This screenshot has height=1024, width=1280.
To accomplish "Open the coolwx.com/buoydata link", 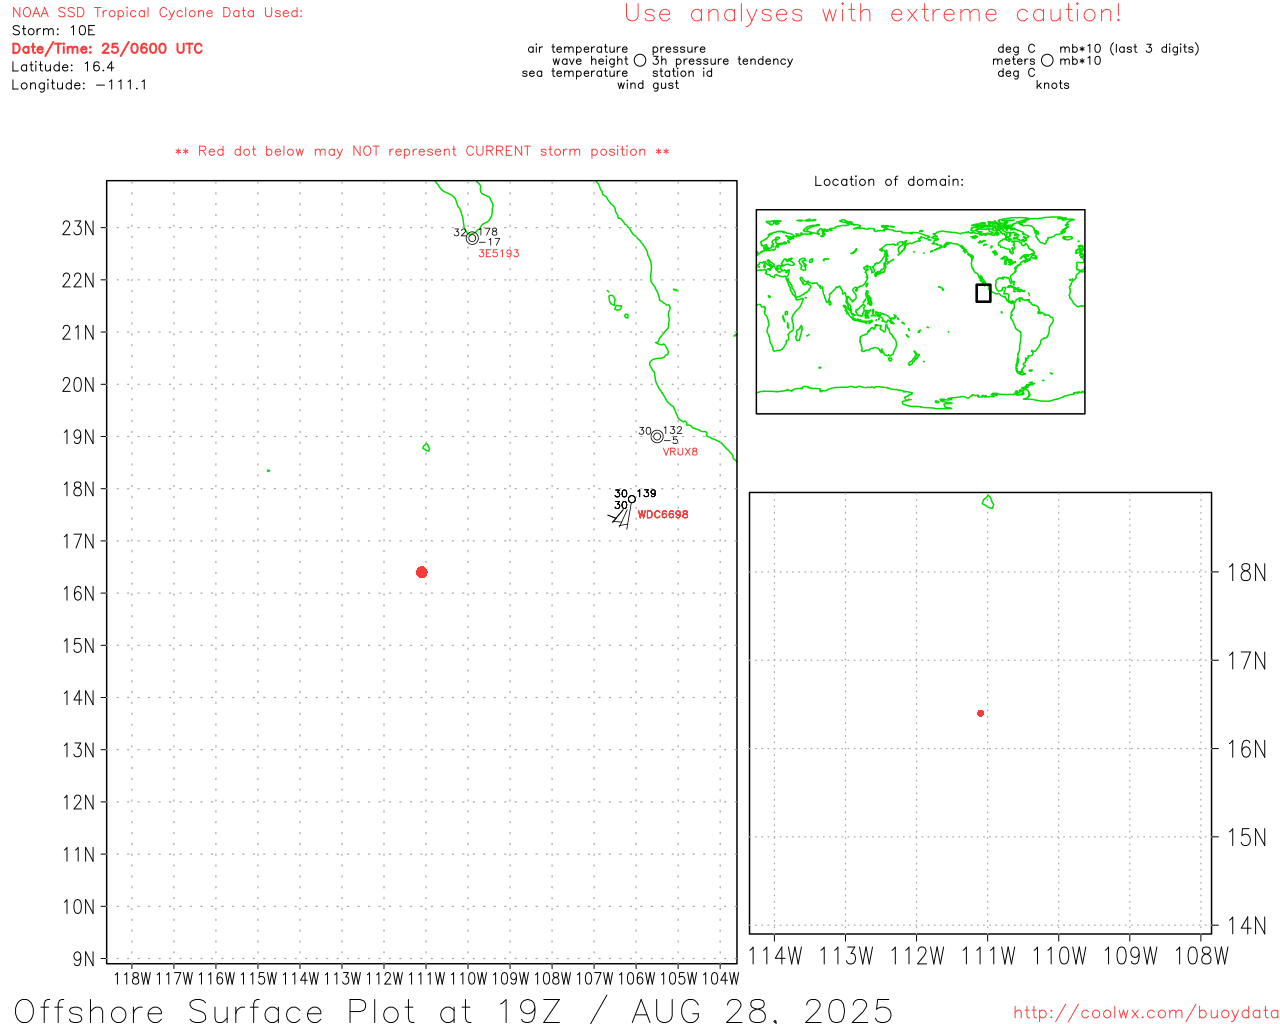I will coord(1146,1013).
